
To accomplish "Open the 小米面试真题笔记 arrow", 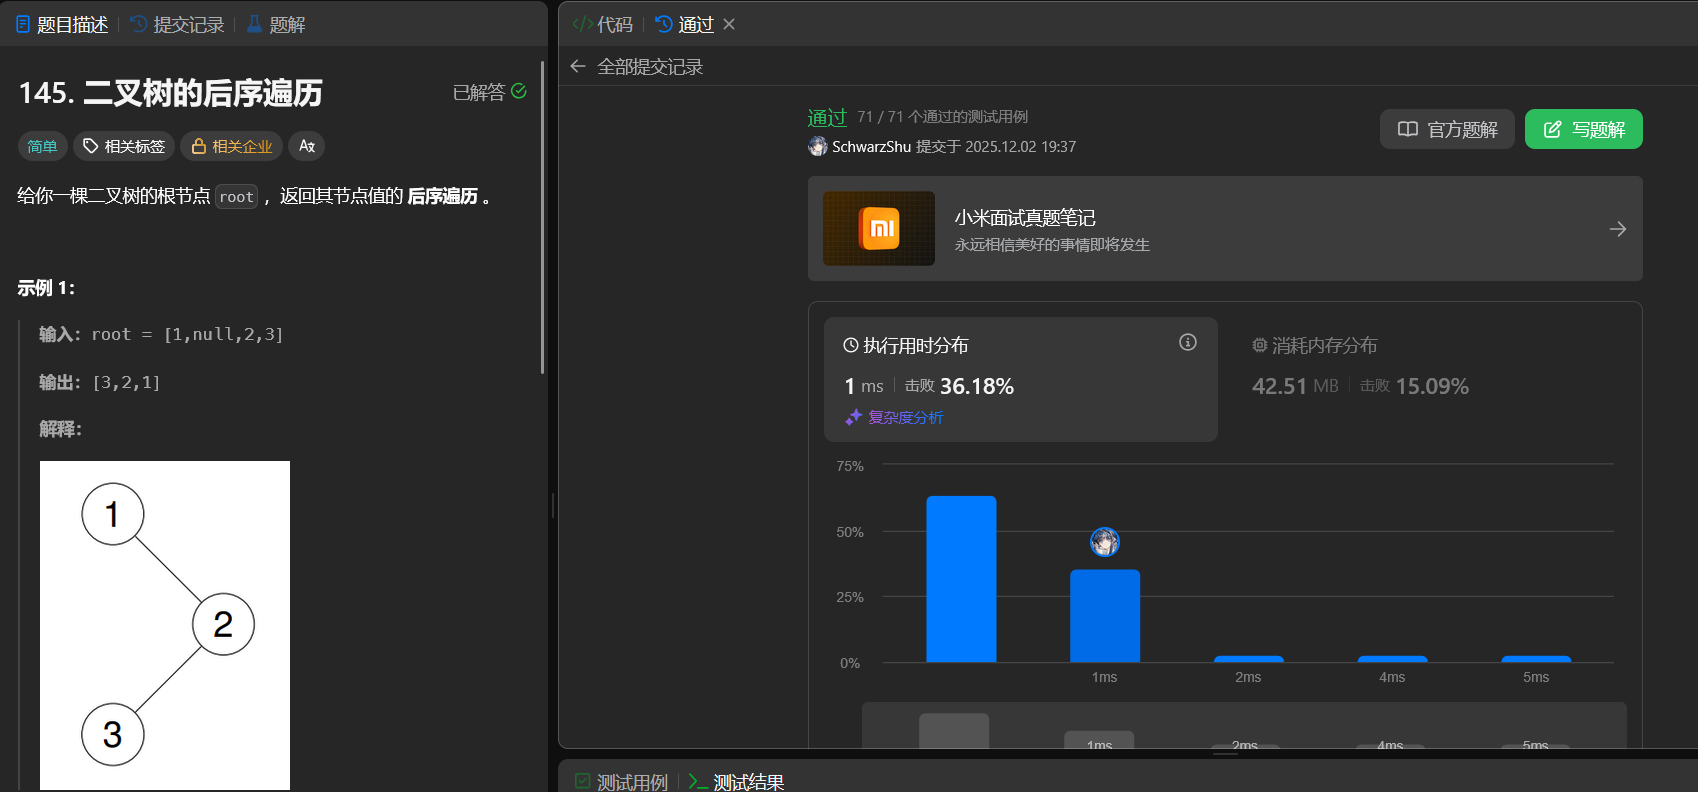I will coord(1617,229).
